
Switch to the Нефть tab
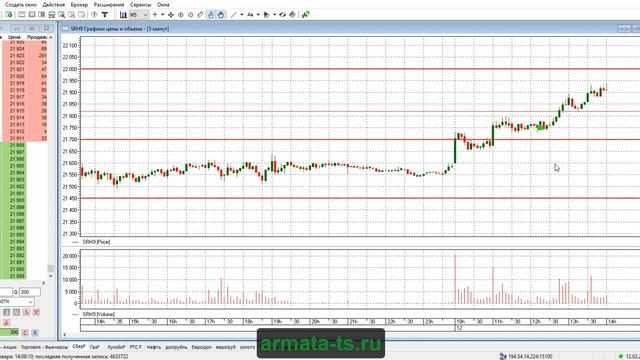[154, 347]
